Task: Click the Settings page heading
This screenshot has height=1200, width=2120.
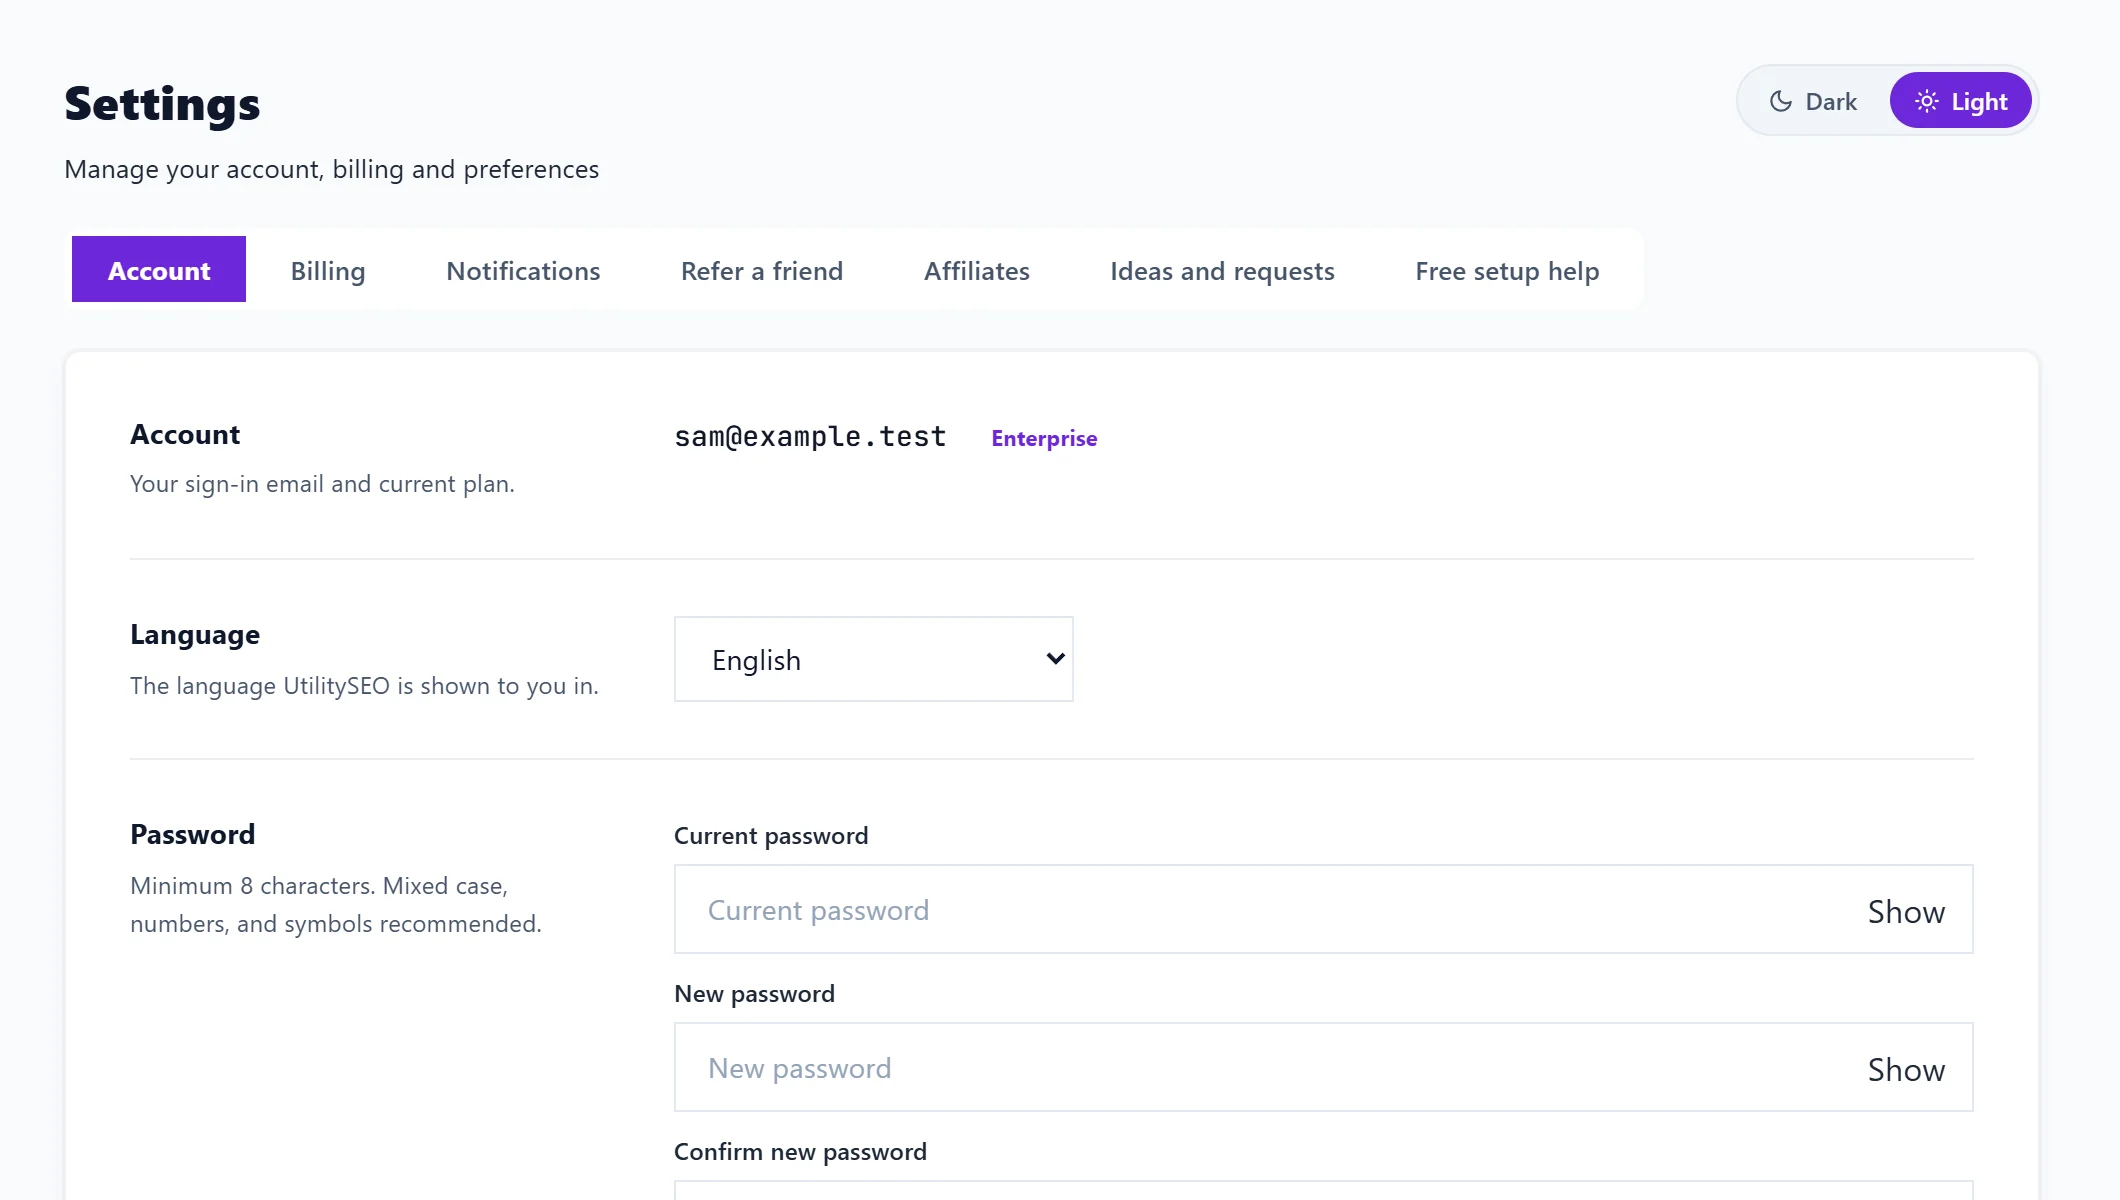Action: coord(162,104)
